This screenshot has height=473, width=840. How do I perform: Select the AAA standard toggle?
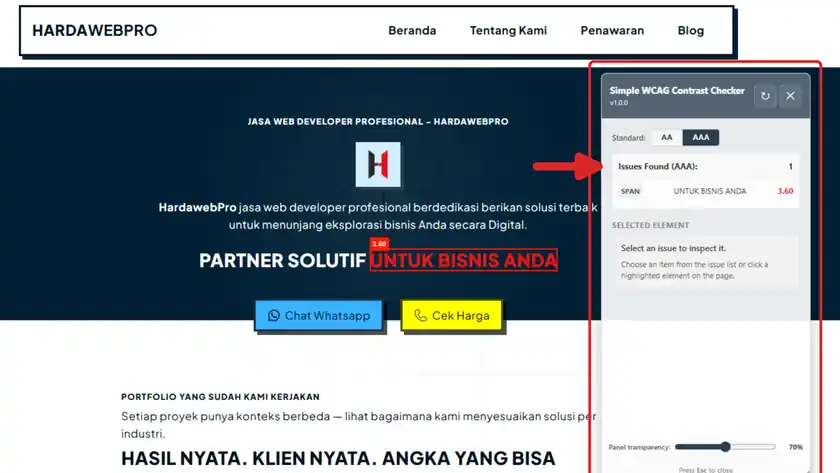coord(701,138)
